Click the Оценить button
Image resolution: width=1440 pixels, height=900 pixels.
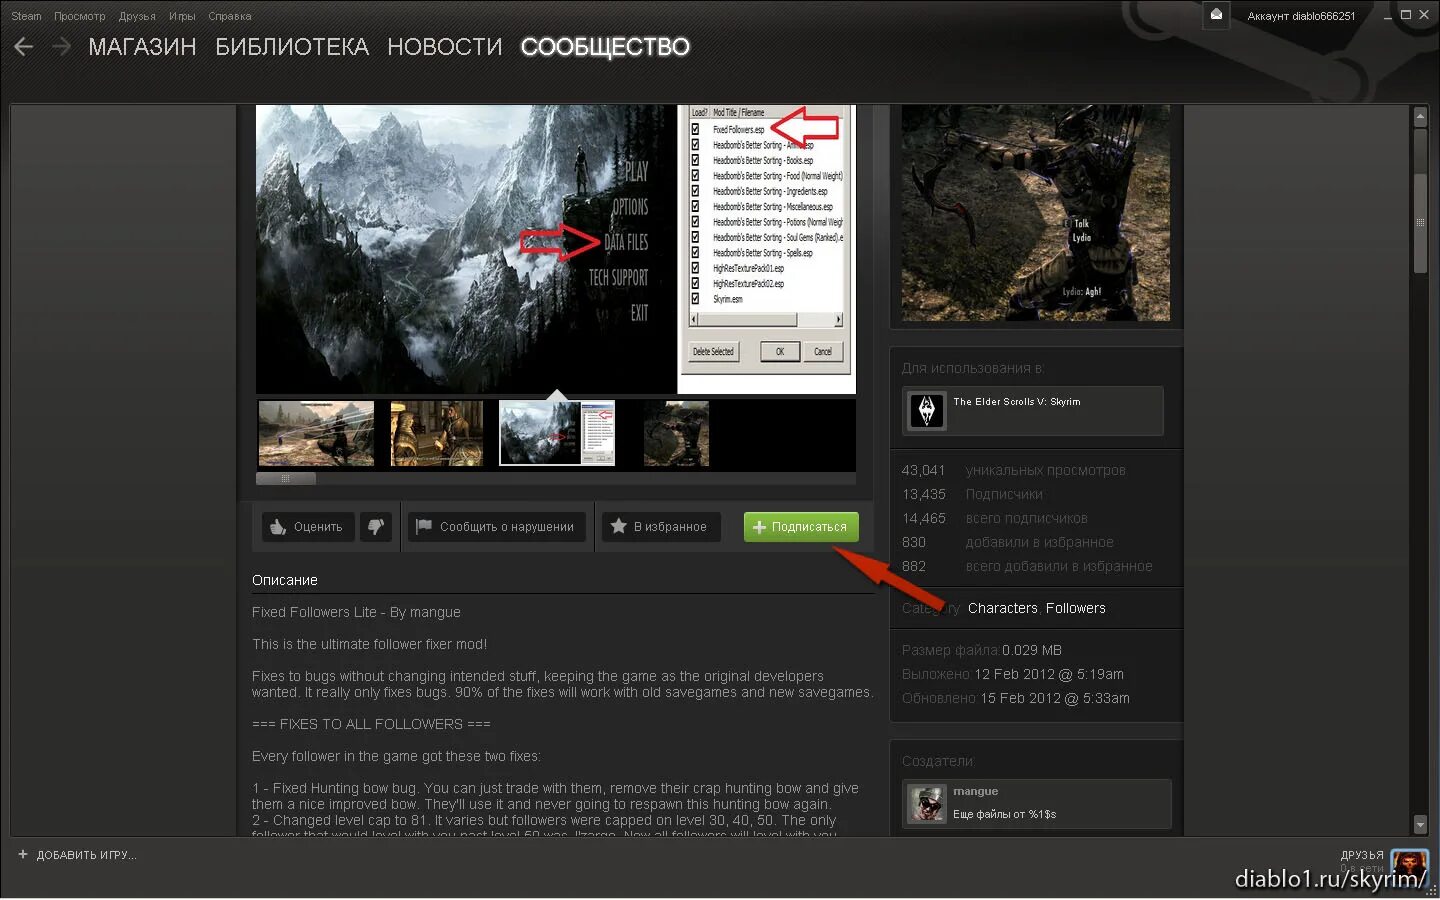click(x=308, y=526)
